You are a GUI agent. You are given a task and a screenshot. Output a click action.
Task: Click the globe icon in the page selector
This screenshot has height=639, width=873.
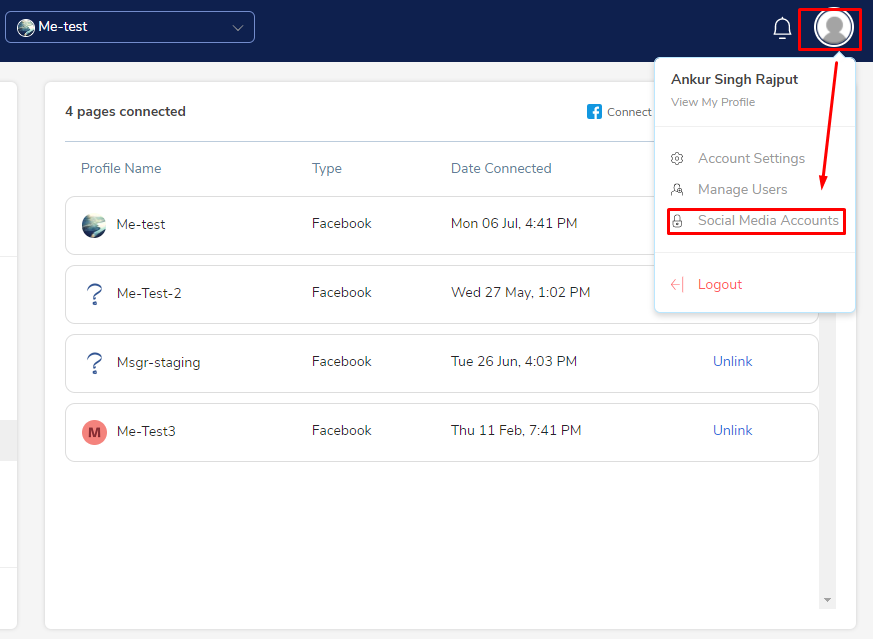click(26, 27)
